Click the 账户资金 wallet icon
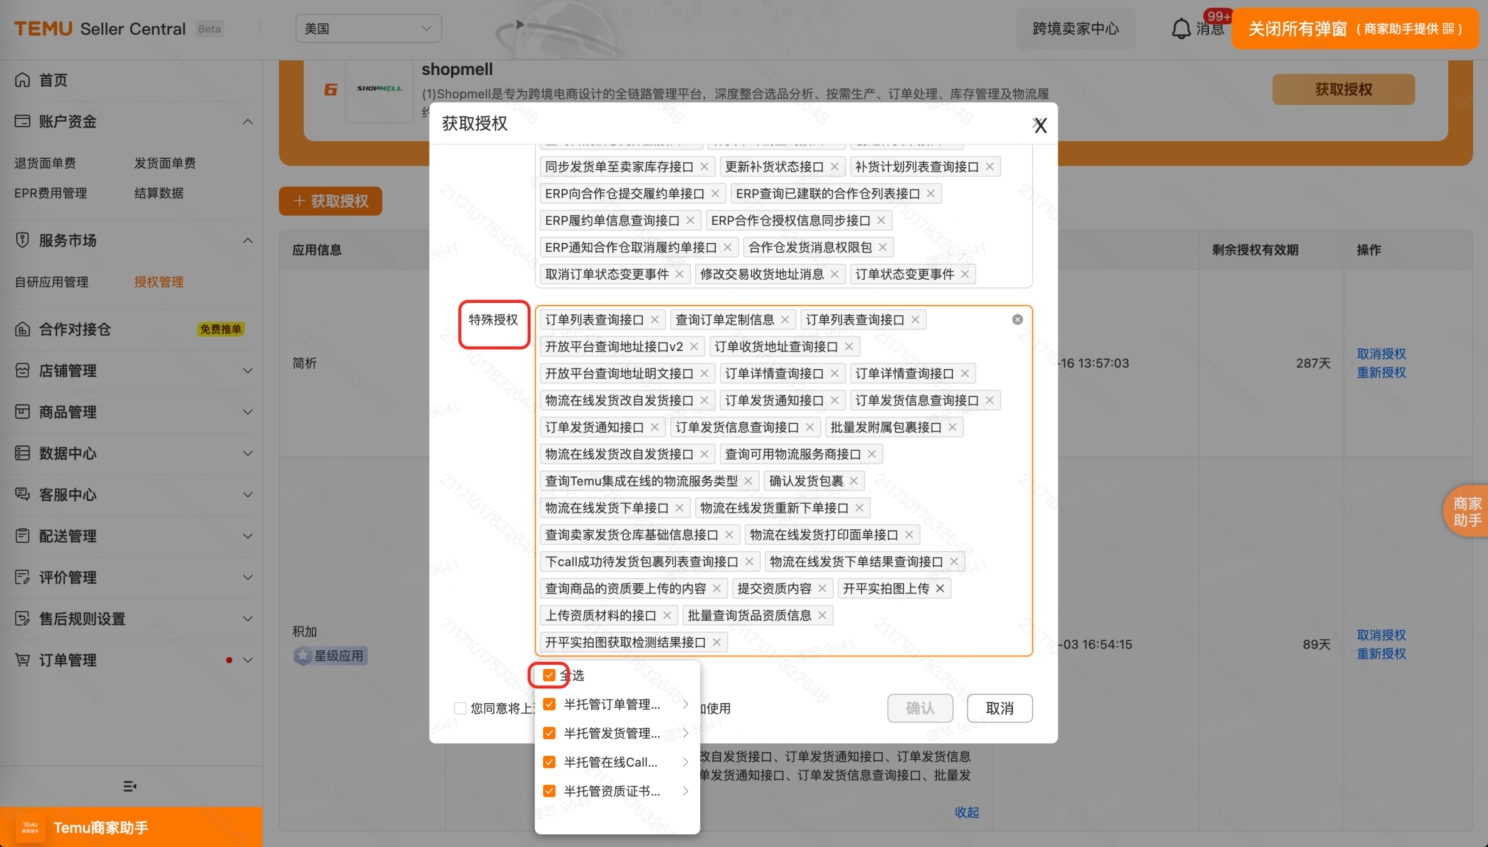1488x847 pixels. click(22, 121)
